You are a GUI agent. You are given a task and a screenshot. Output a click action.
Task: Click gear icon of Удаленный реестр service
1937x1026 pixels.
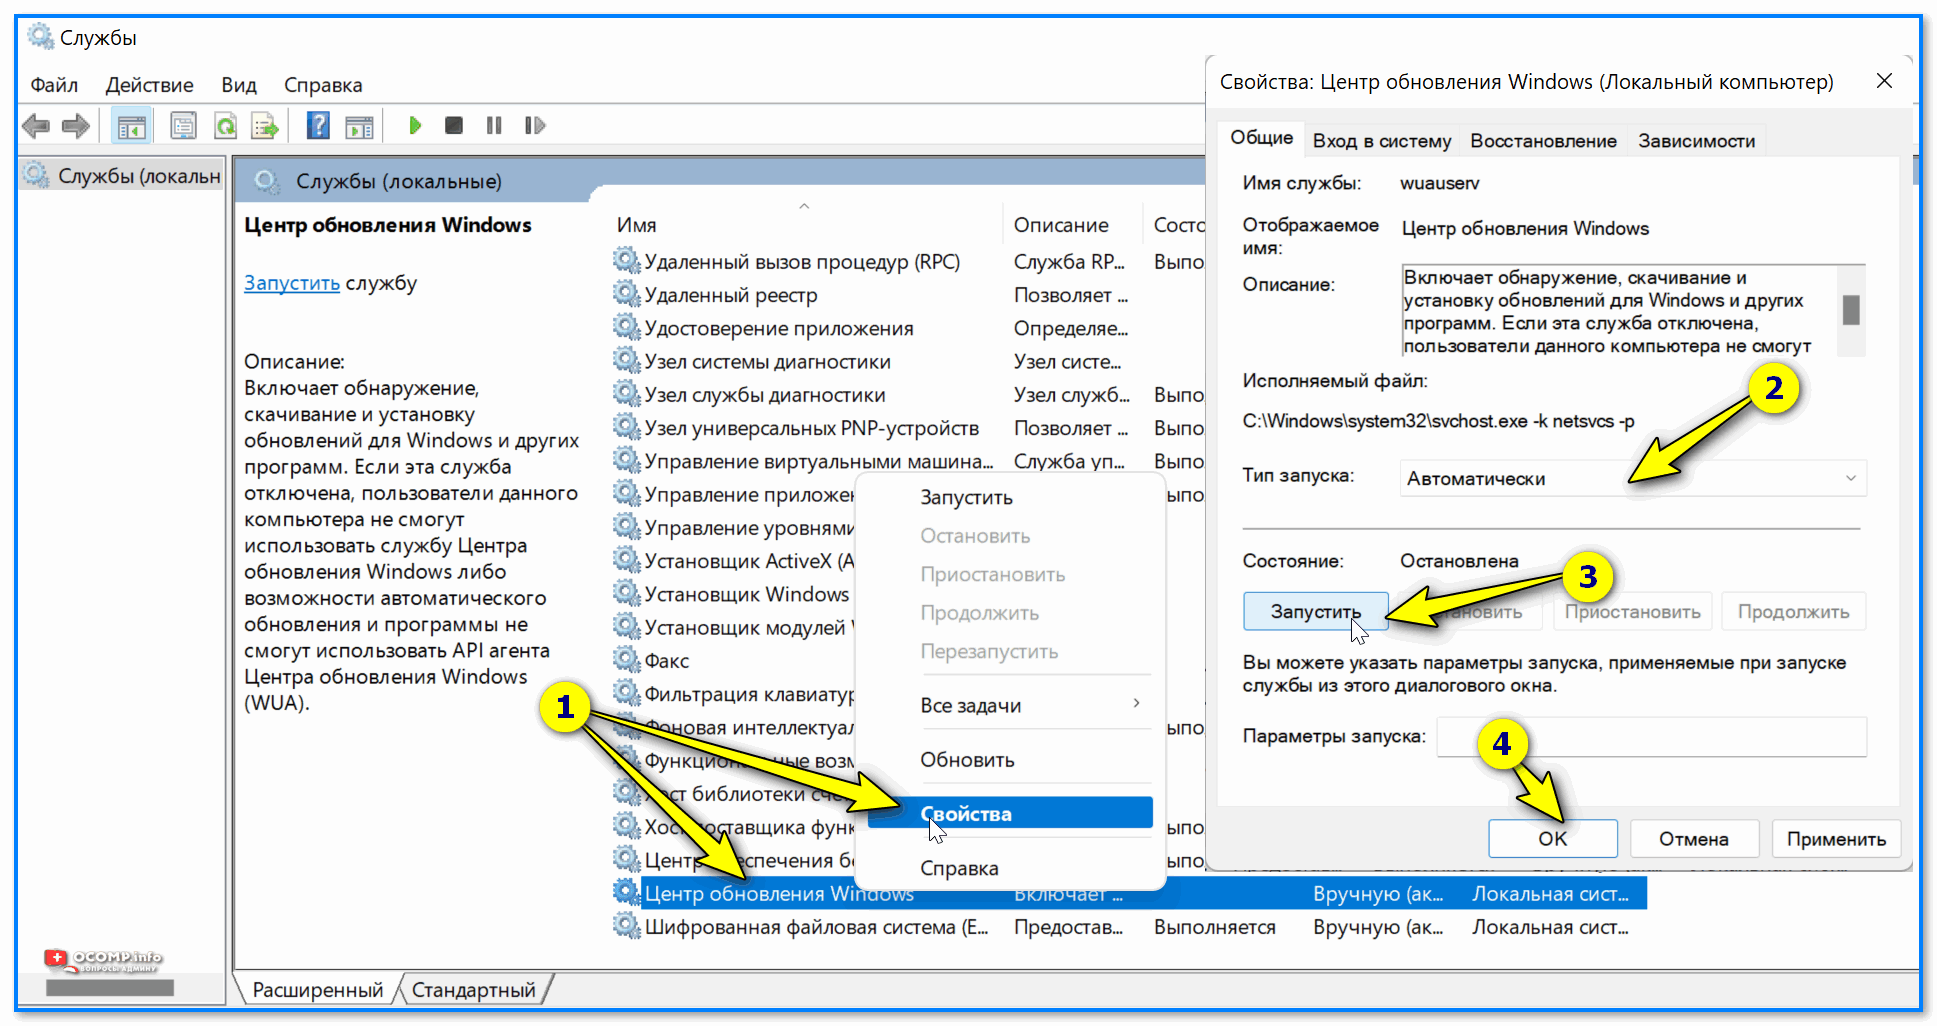(x=627, y=294)
